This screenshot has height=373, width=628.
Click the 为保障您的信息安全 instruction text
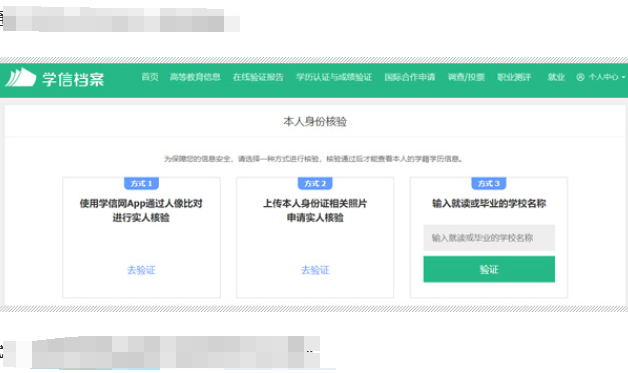click(x=314, y=159)
